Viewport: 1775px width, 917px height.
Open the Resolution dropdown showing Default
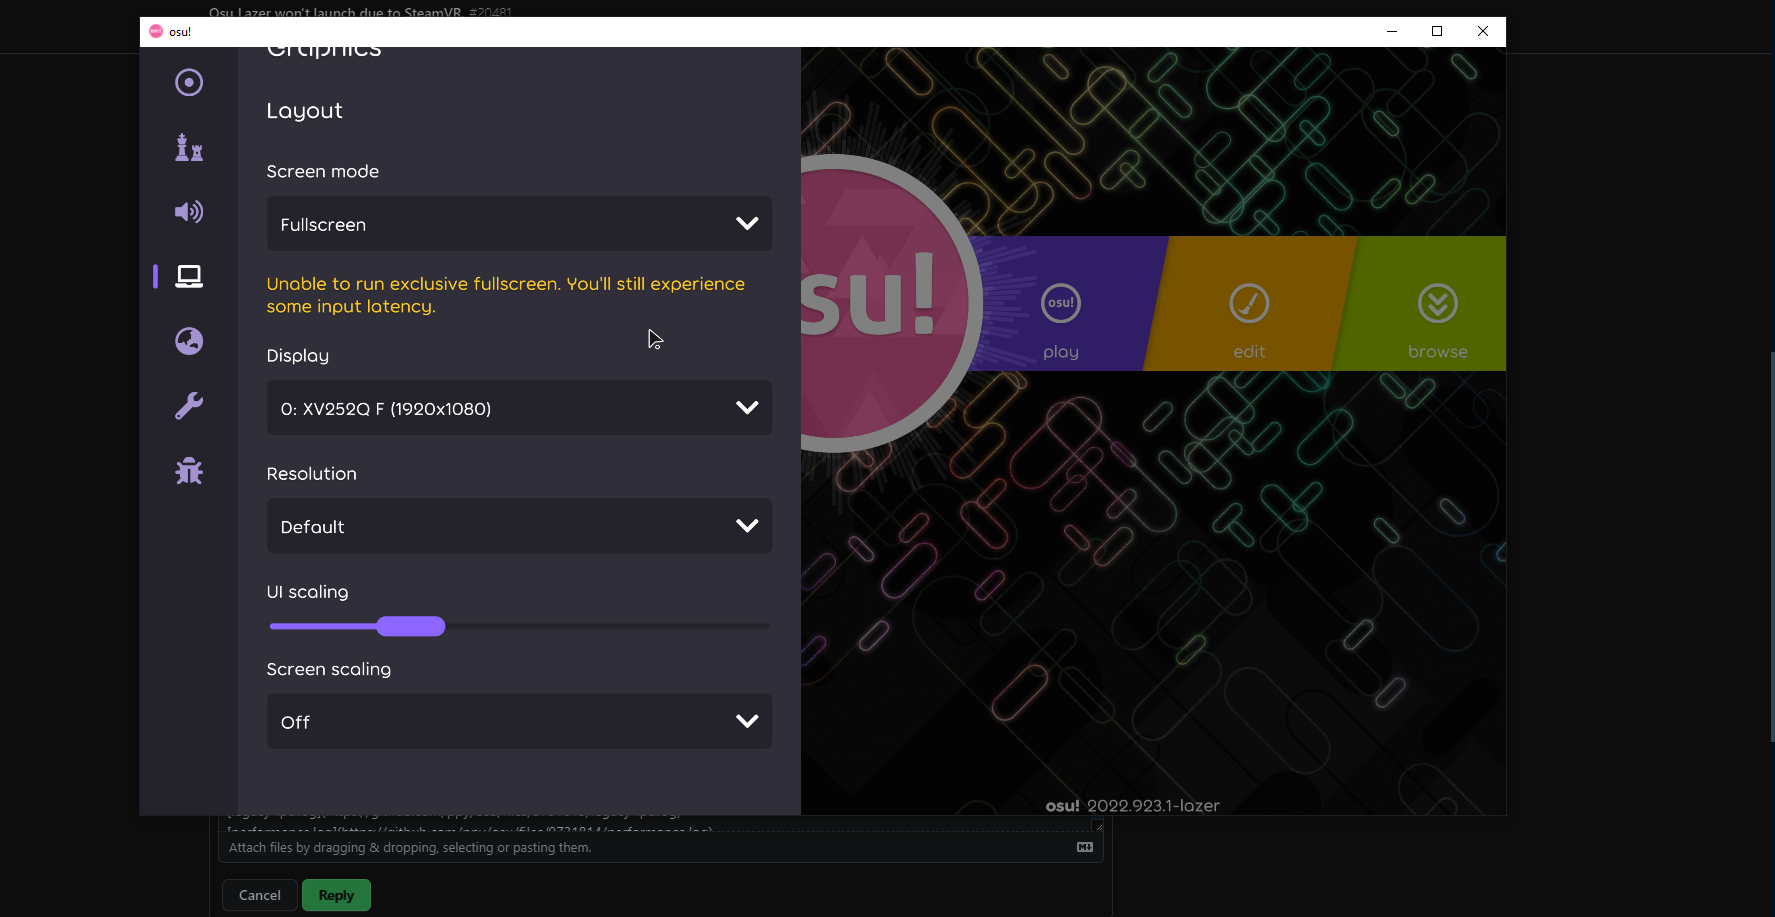tap(518, 526)
